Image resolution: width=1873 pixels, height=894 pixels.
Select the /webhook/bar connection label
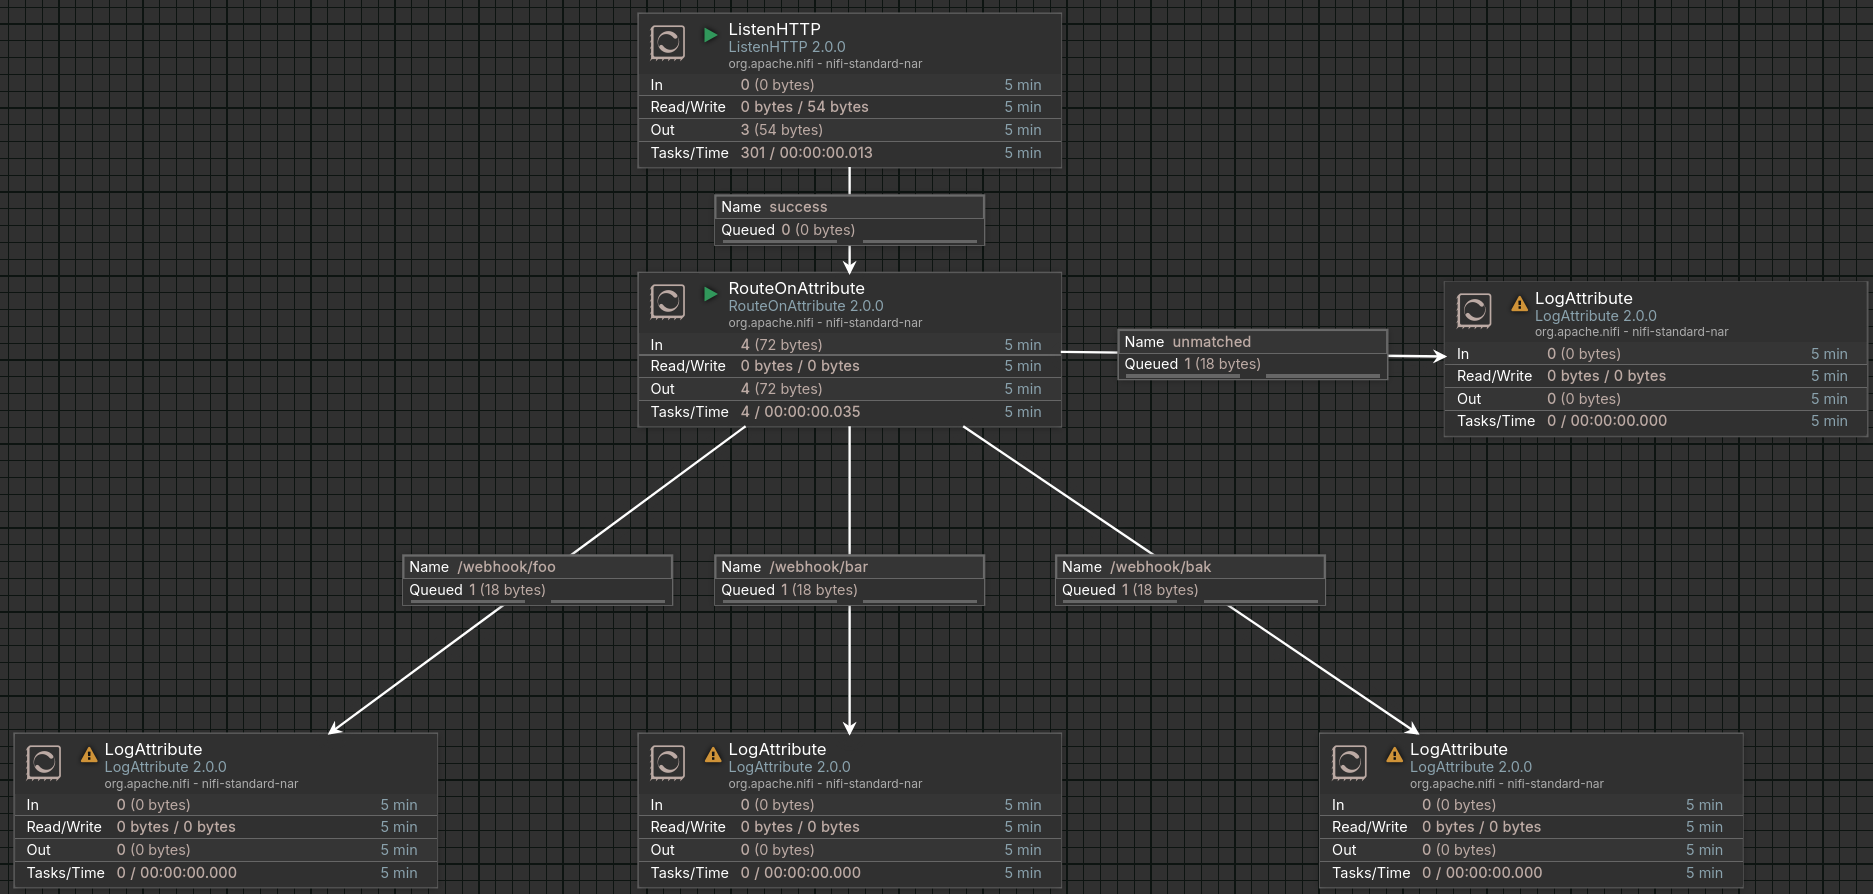click(849, 568)
